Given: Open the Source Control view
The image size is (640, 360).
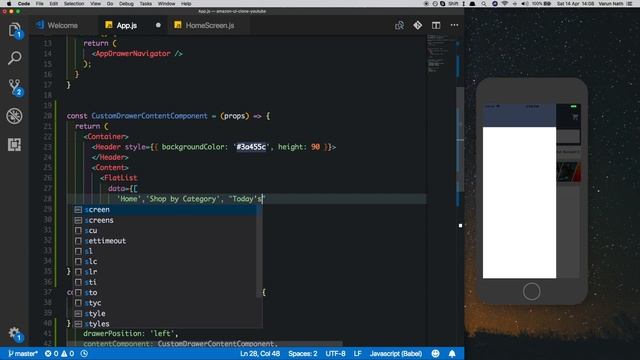Looking at the screenshot, I should click(15, 87).
